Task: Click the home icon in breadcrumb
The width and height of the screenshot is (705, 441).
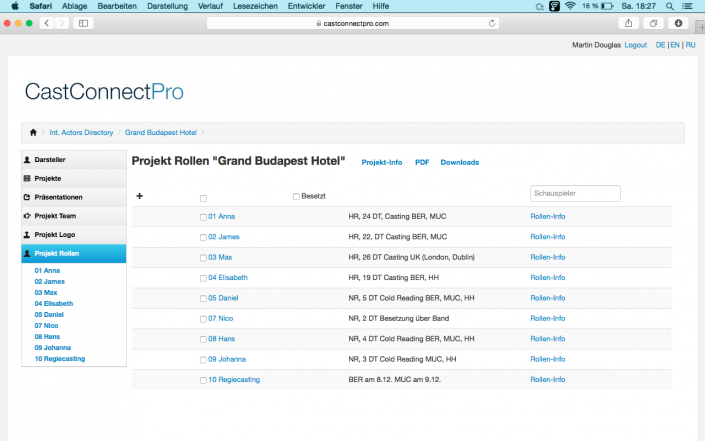Action: (33, 132)
